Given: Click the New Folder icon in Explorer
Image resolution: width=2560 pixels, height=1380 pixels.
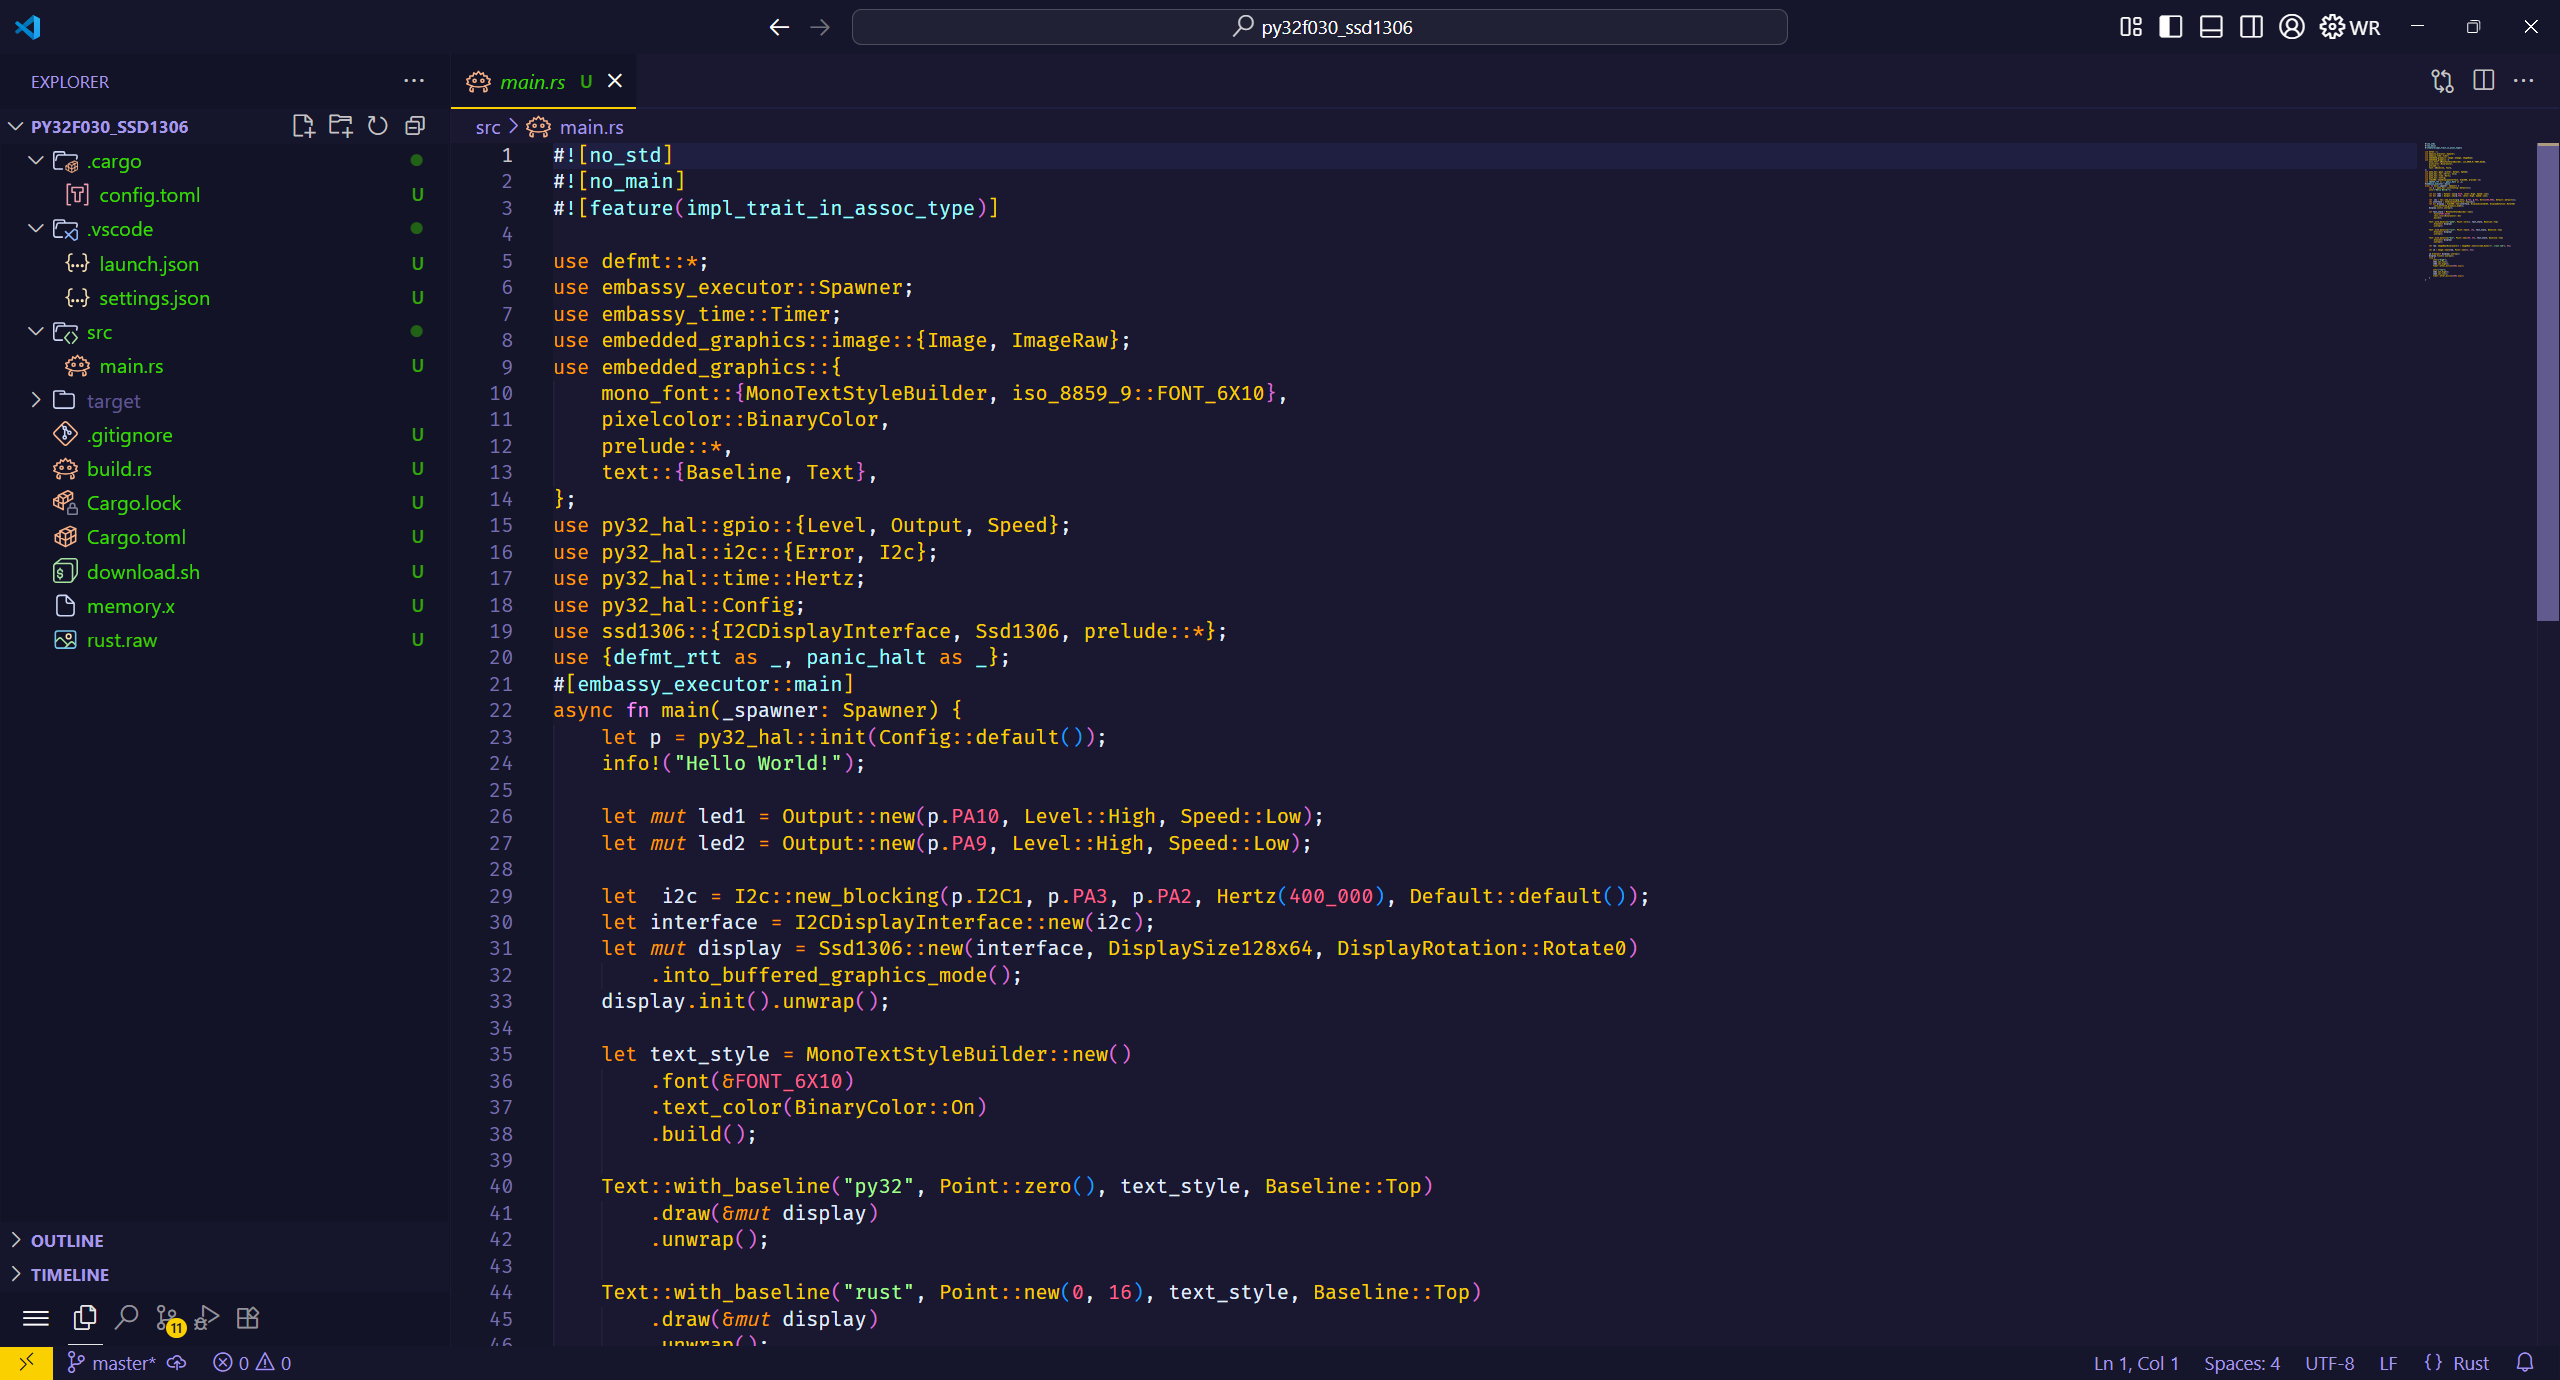Looking at the screenshot, I should (340, 126).
